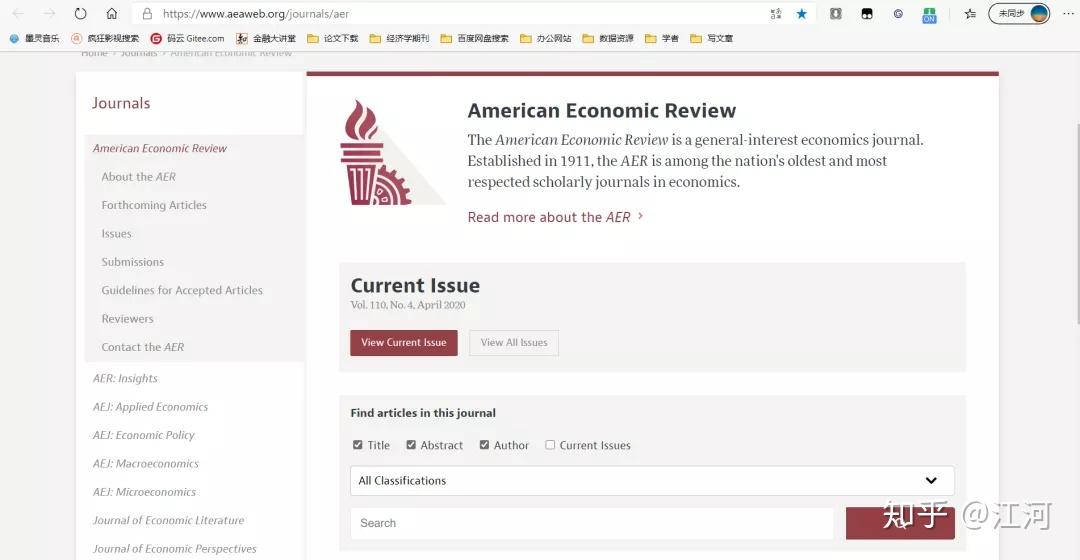
Task: Enable the Current Issues checkbox
Action: coord(550,445)
